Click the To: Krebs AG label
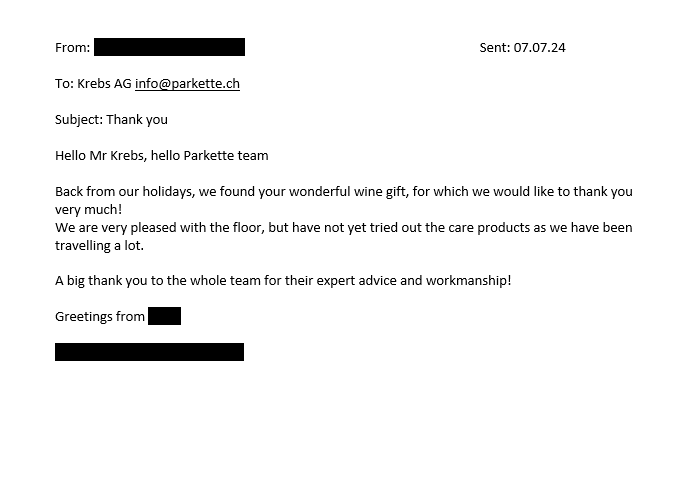 (x=93, y=83)
